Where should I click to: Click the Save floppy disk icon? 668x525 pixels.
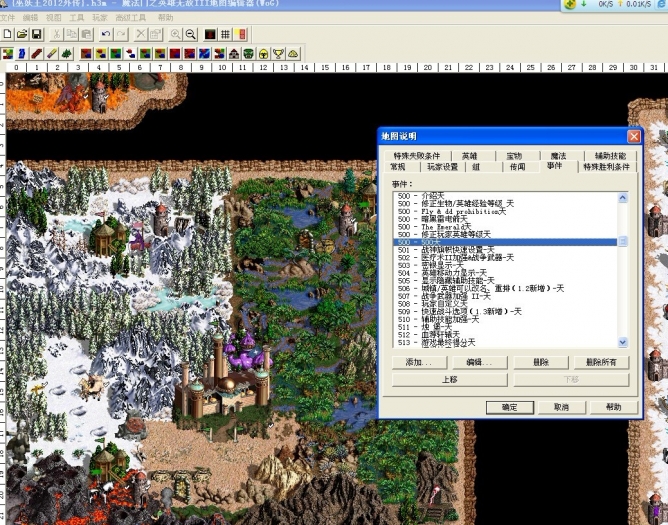tap(37, 34)
